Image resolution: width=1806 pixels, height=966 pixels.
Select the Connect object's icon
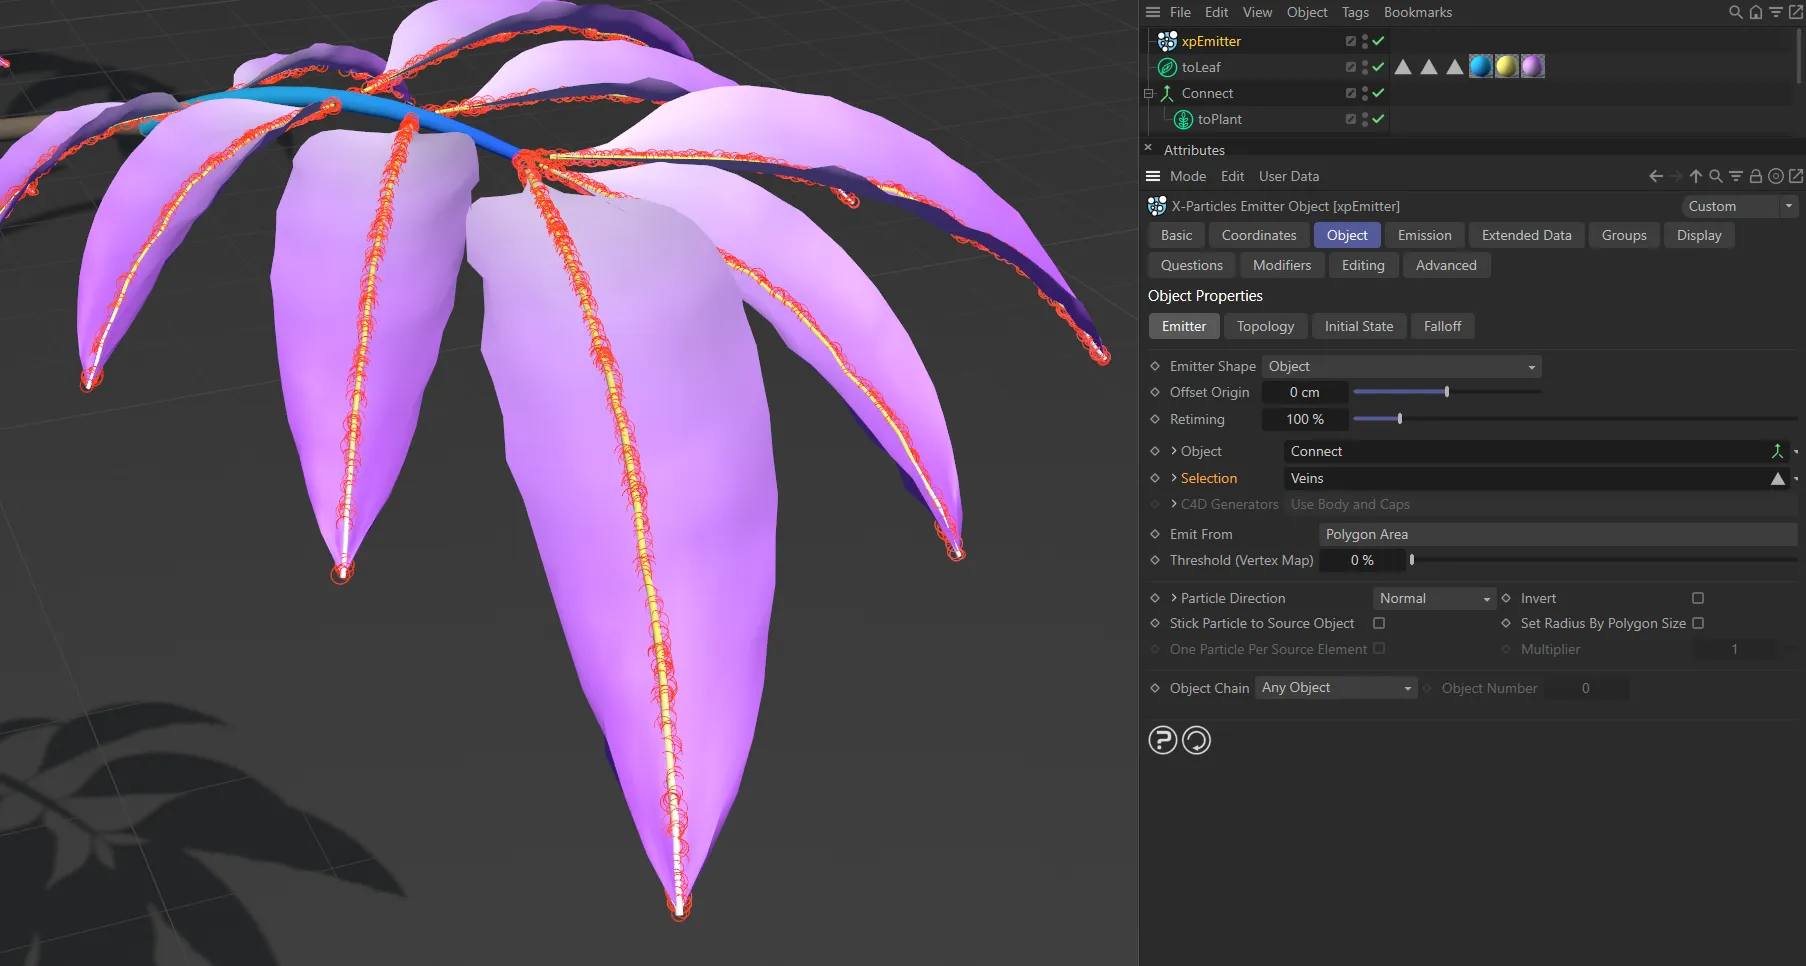point(1166,93)
